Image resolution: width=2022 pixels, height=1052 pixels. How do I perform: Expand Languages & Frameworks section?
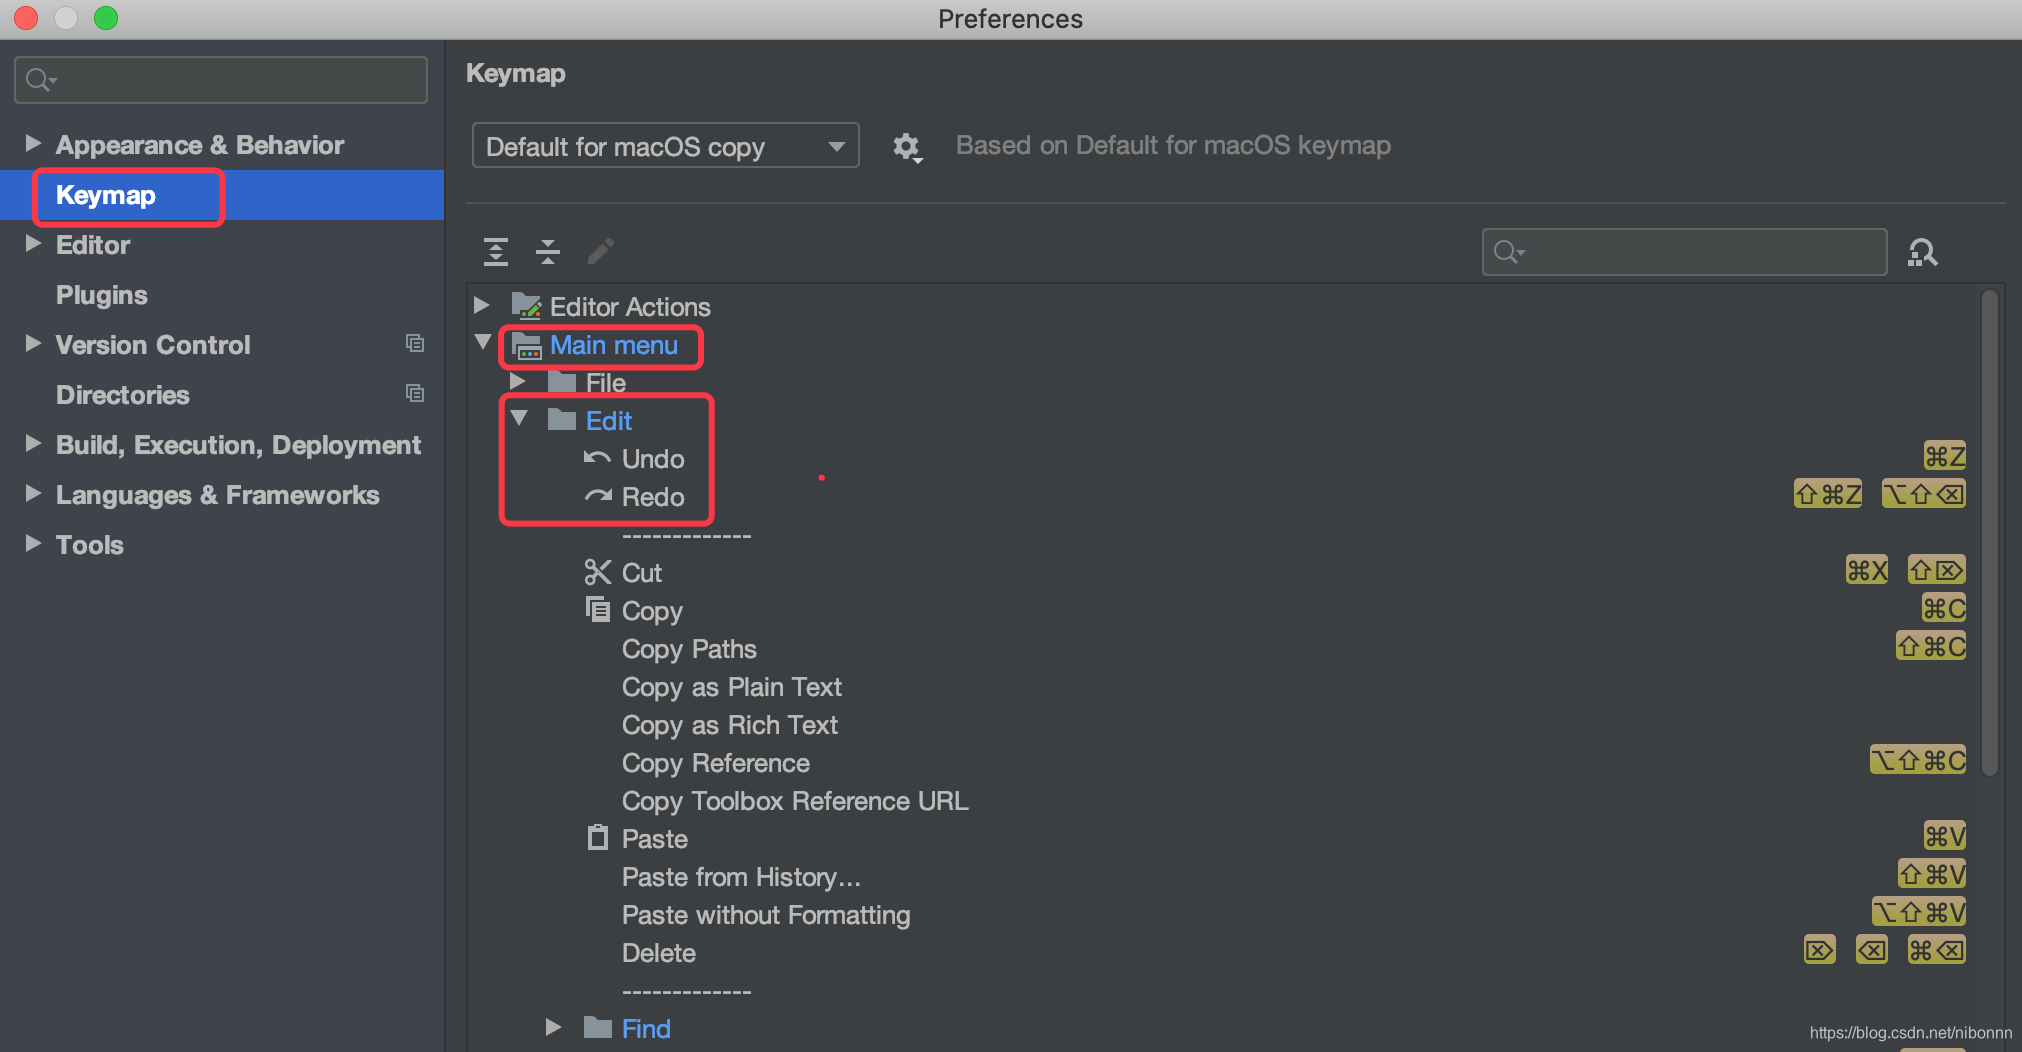tap(33, 493)
